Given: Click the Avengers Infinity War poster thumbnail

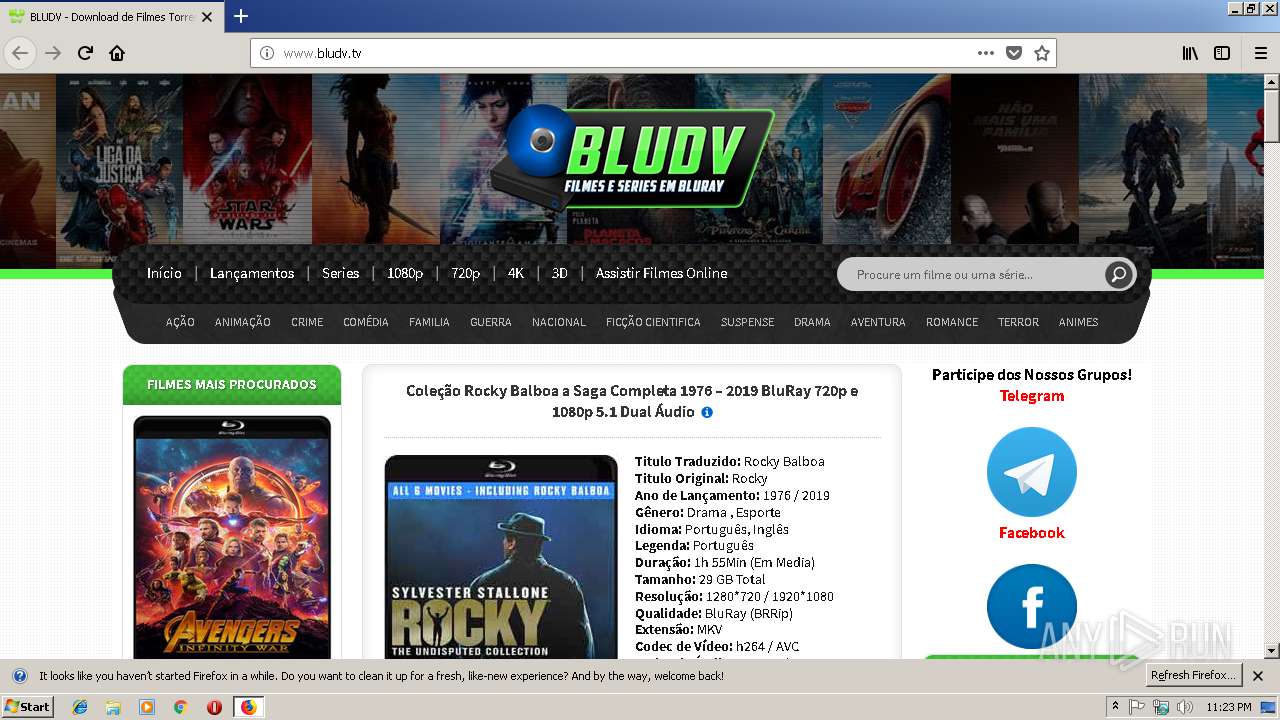Looking at the screenshot, I should pos(232,537).
